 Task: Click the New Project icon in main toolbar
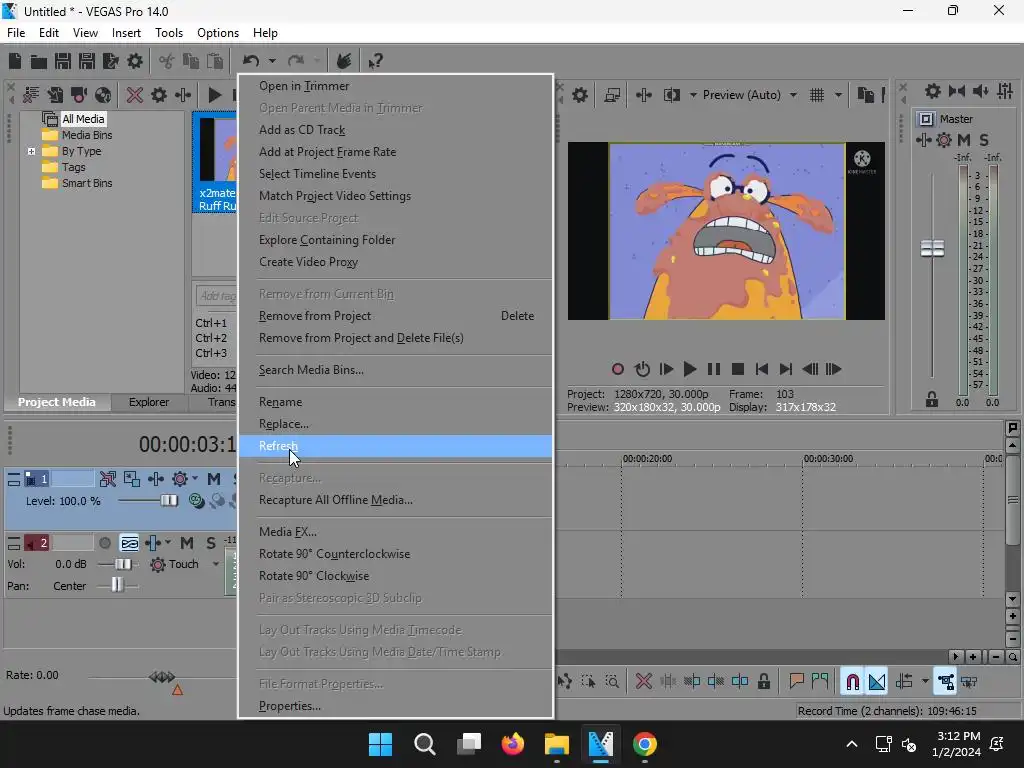tap(15, 61)
